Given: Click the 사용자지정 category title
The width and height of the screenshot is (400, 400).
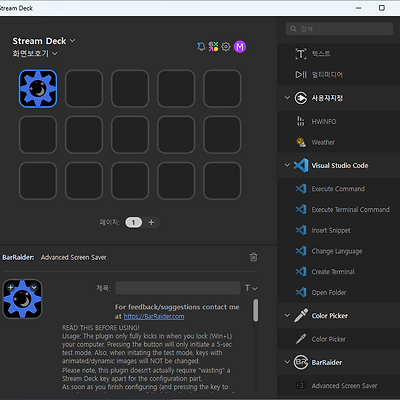Looking at the screenshot, I should click(327, 98).
